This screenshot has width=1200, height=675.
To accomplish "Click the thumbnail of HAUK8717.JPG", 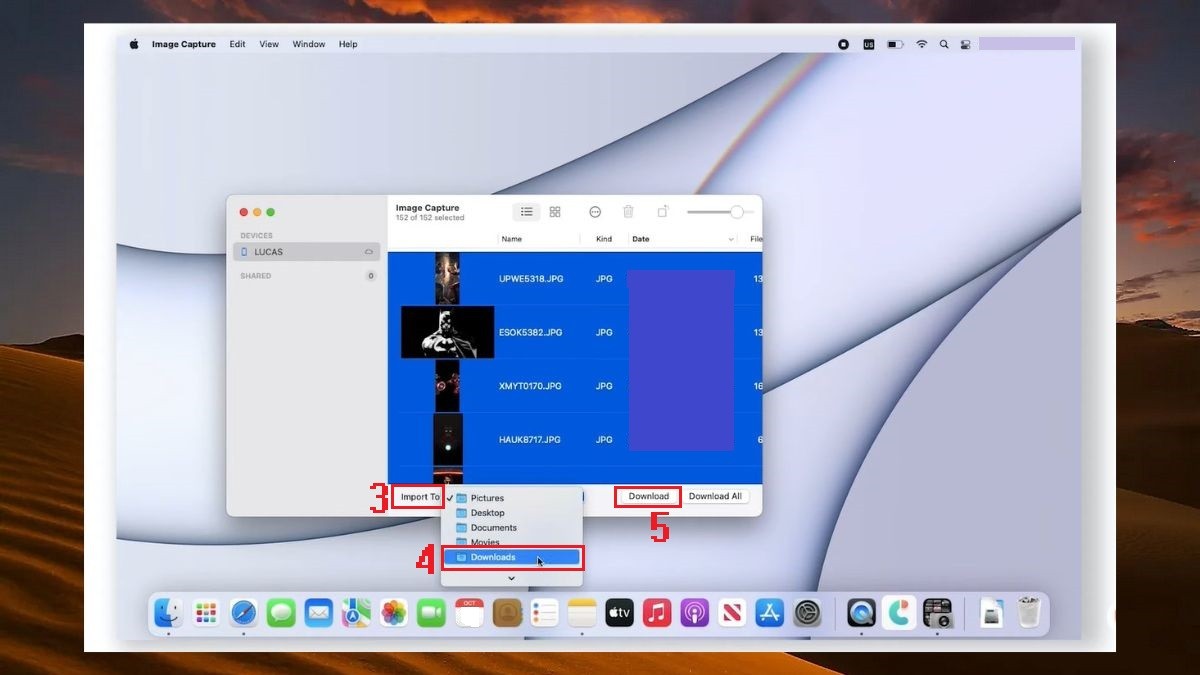I will [447, 439].
